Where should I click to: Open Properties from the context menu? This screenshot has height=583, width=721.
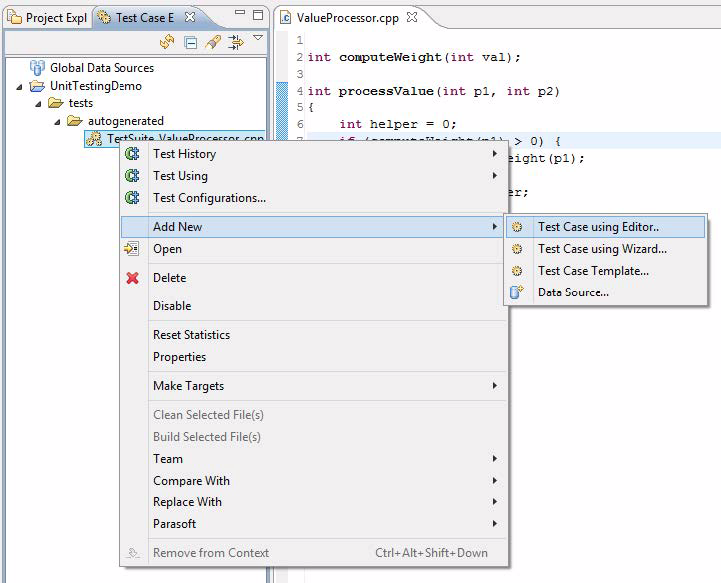coord(314,357)
